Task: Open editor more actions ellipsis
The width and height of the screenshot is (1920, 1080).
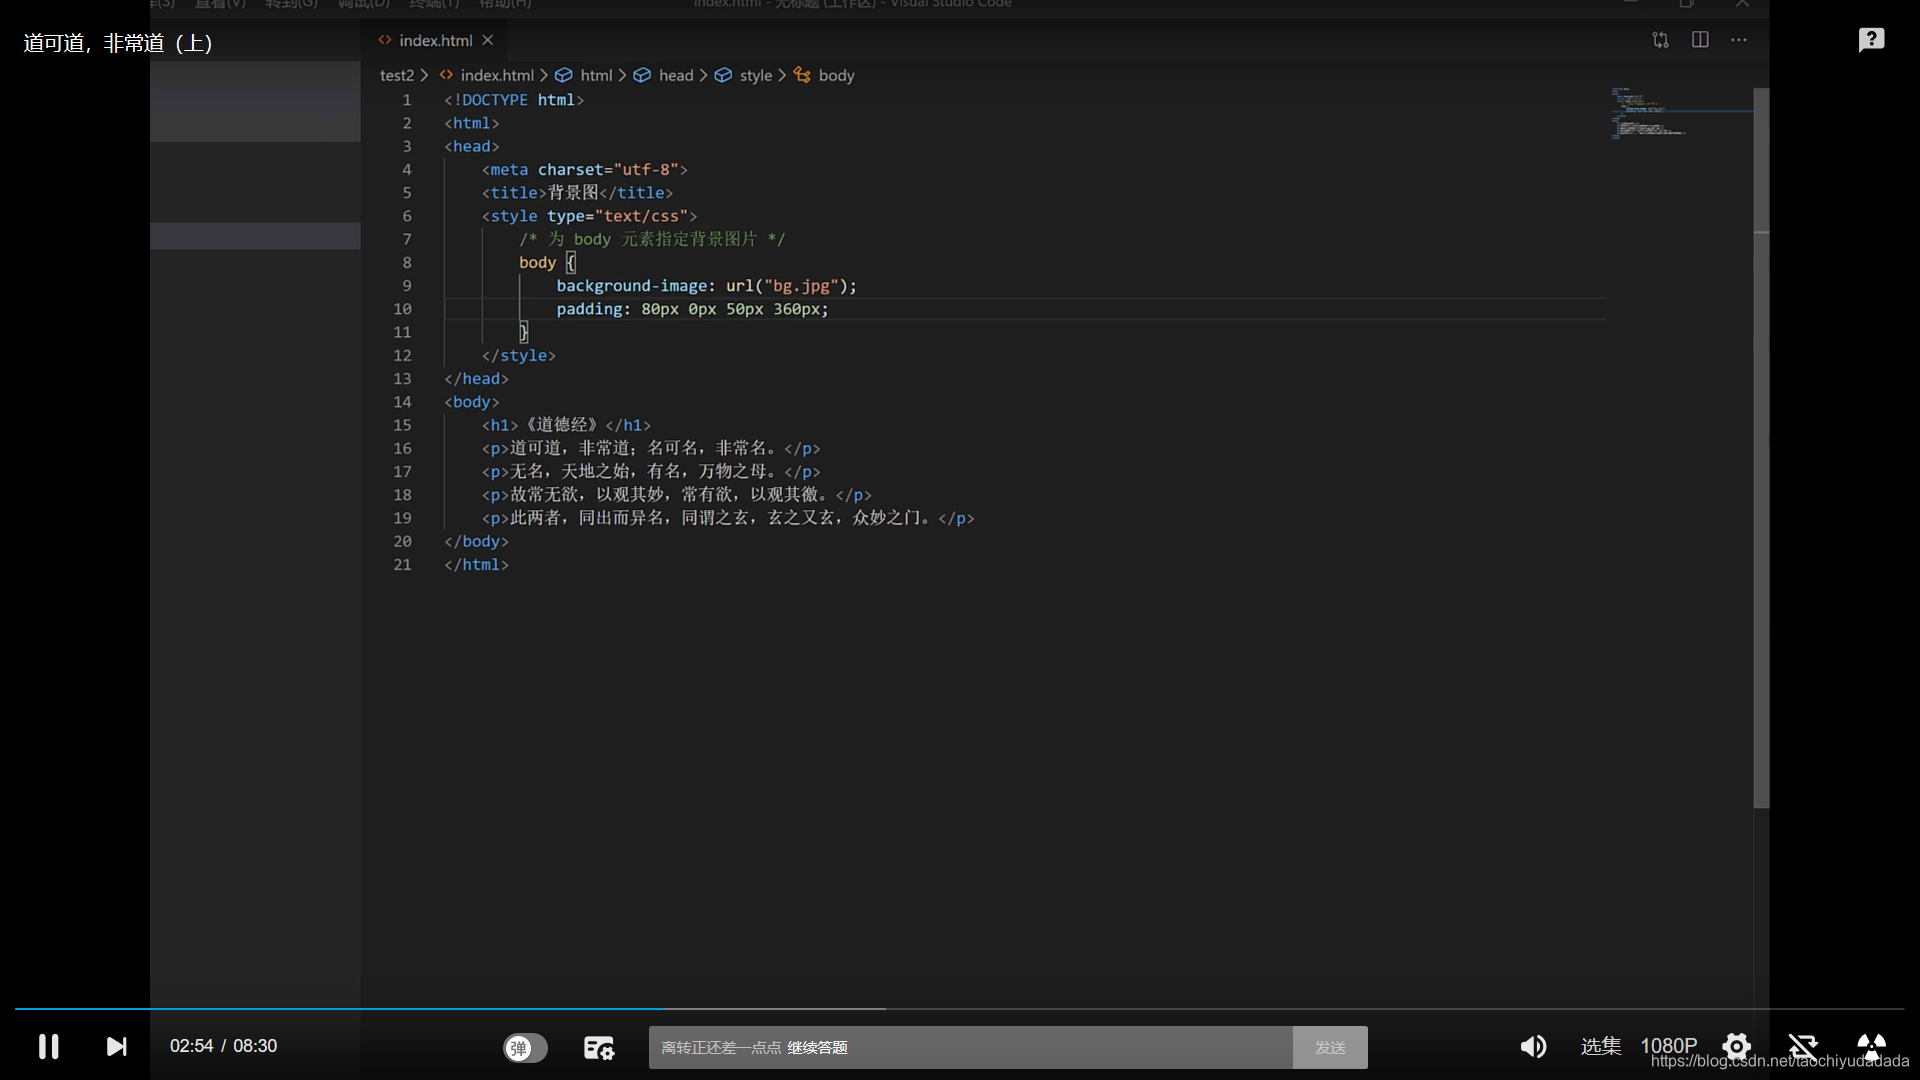Action: click(1739, 40)
